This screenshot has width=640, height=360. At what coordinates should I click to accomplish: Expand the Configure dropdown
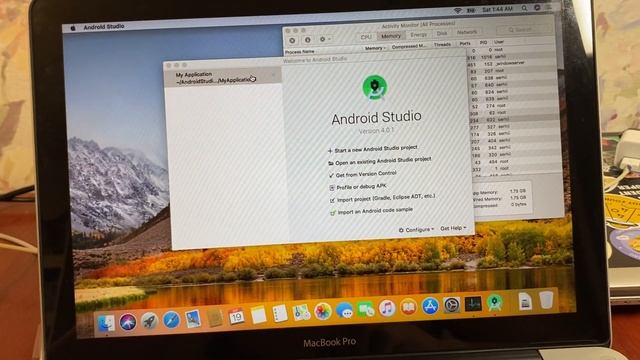pos(416,230)
